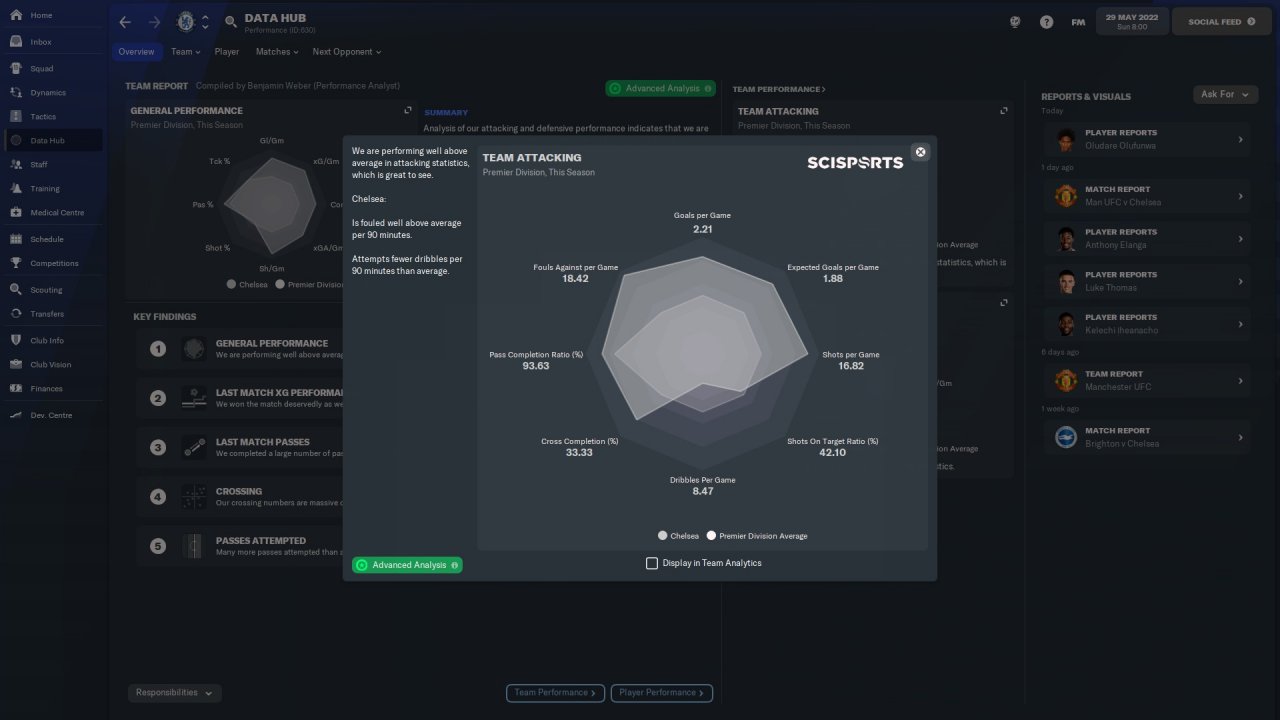Image resolution: width=1280 pixels, height=720 pixels.
Task: Open the Last Match Passes key finding
Action: [x=240, y=447]
